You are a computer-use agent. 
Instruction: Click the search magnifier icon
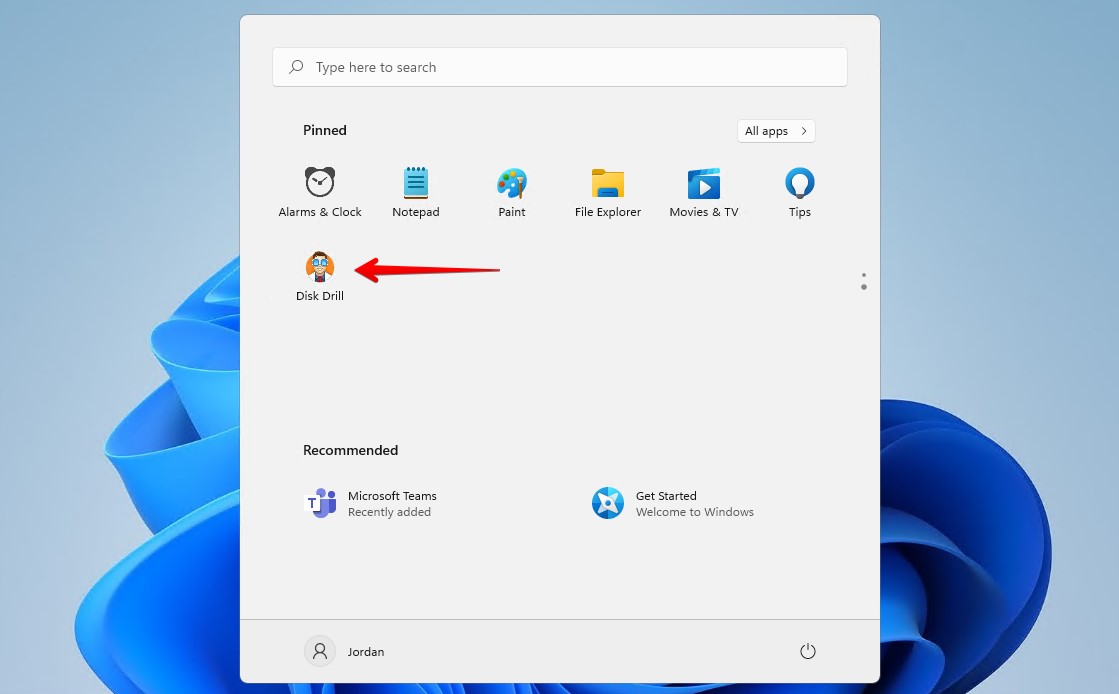tap(296, 66)
